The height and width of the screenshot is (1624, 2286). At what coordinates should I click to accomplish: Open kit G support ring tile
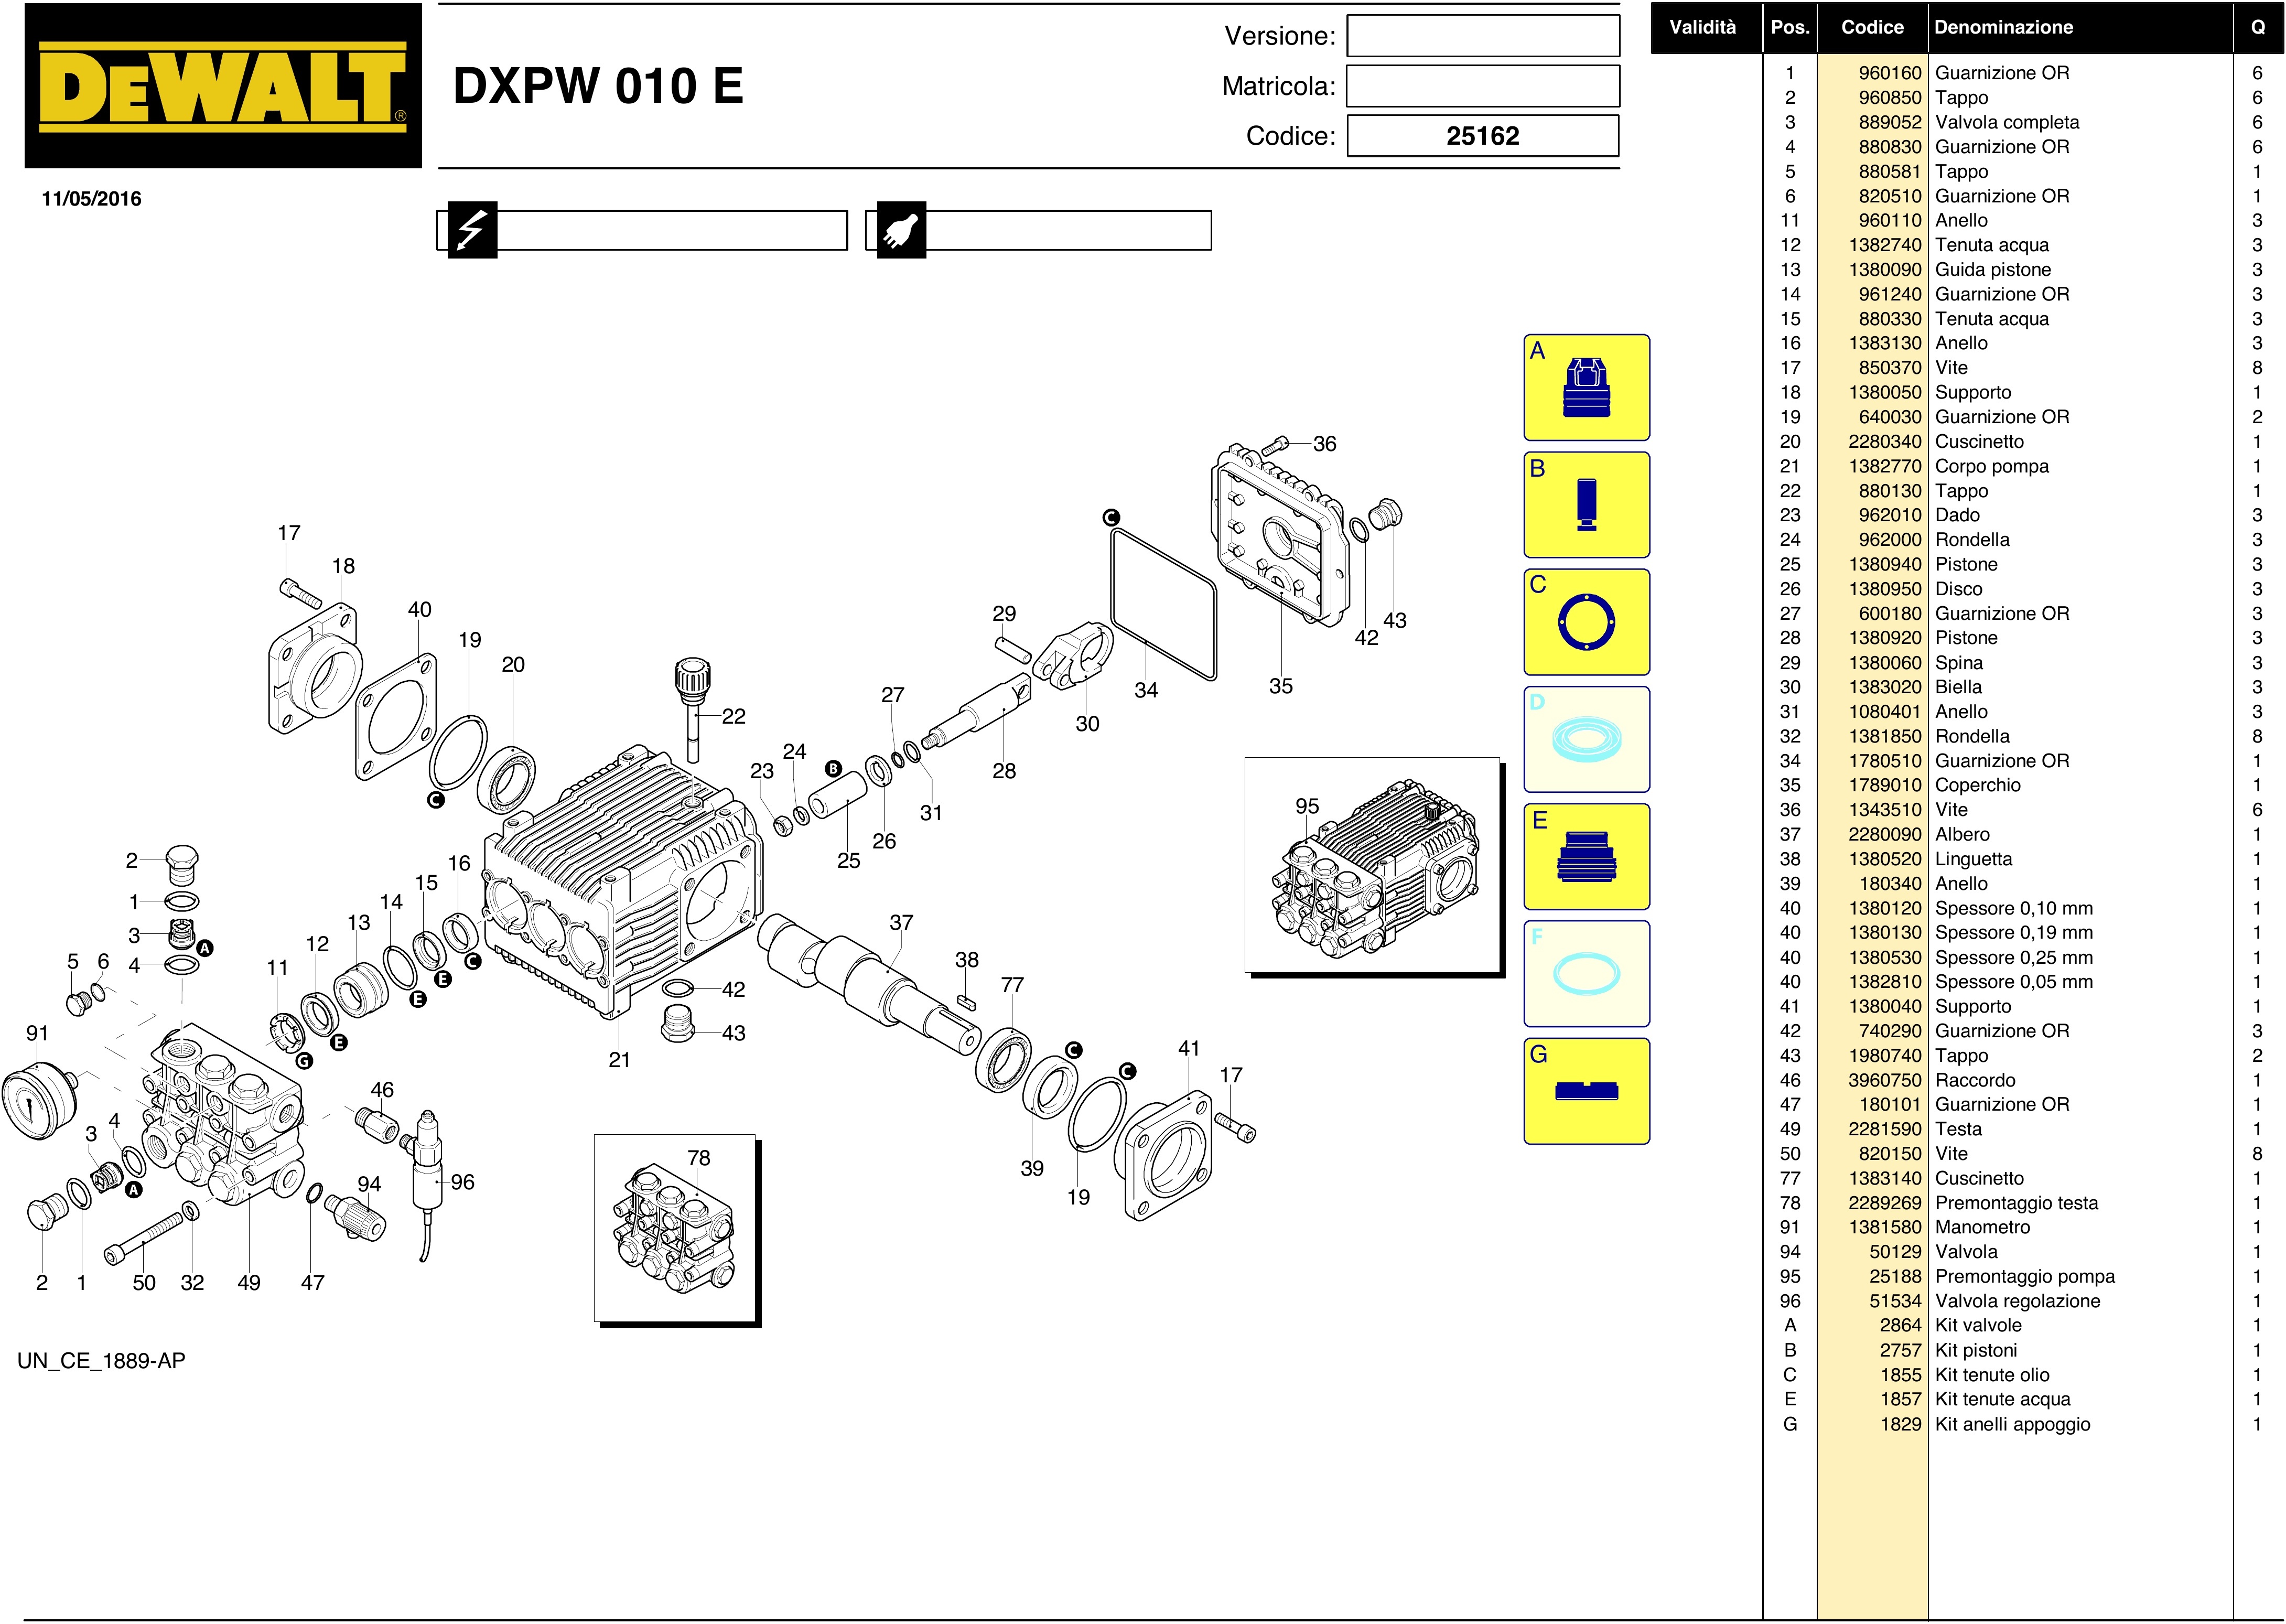(x=1586, y=1091)
